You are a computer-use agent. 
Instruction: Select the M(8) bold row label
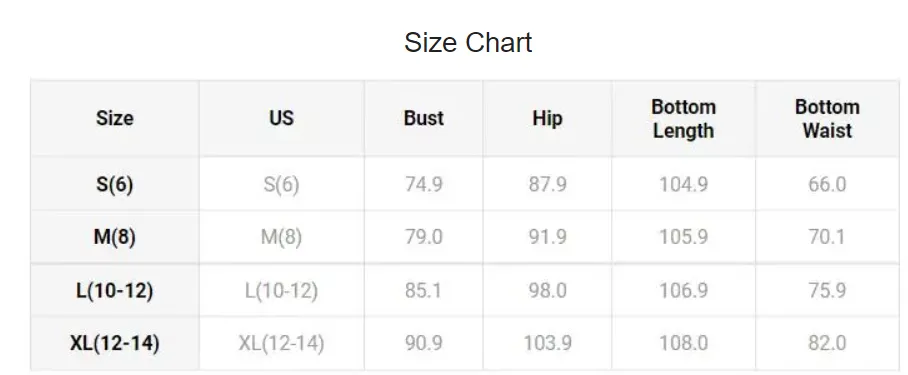[x=115, y=237]
